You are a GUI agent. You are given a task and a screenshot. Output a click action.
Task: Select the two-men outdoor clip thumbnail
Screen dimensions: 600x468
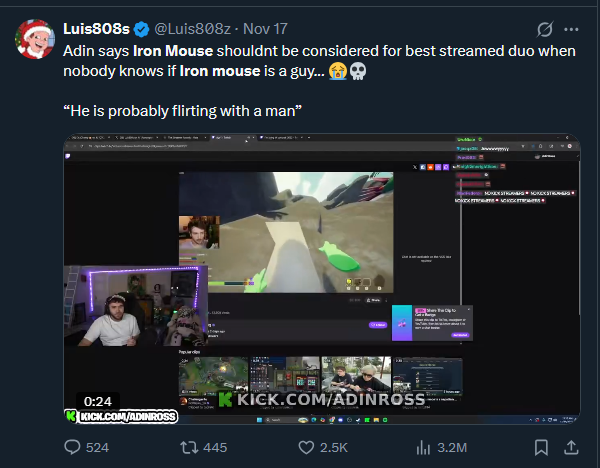356,375
